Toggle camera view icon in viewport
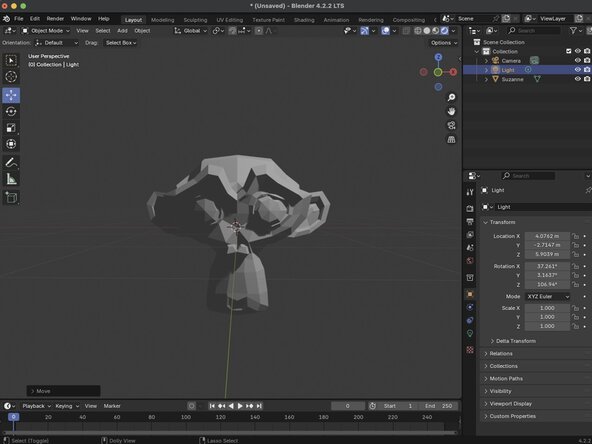The width and height of the screenshot is (592, 444). click(x=451, y=125)
